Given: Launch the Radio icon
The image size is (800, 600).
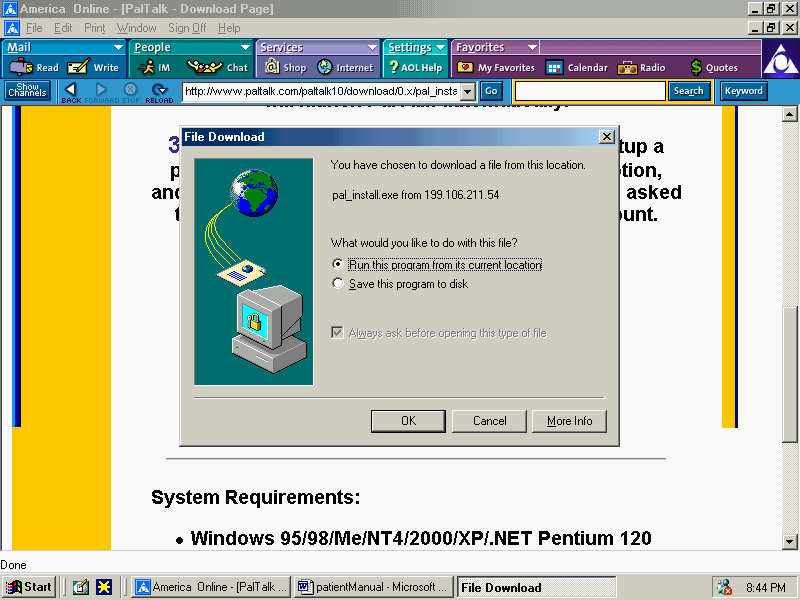Looking at the screenshot, I should tap(641, 67).
